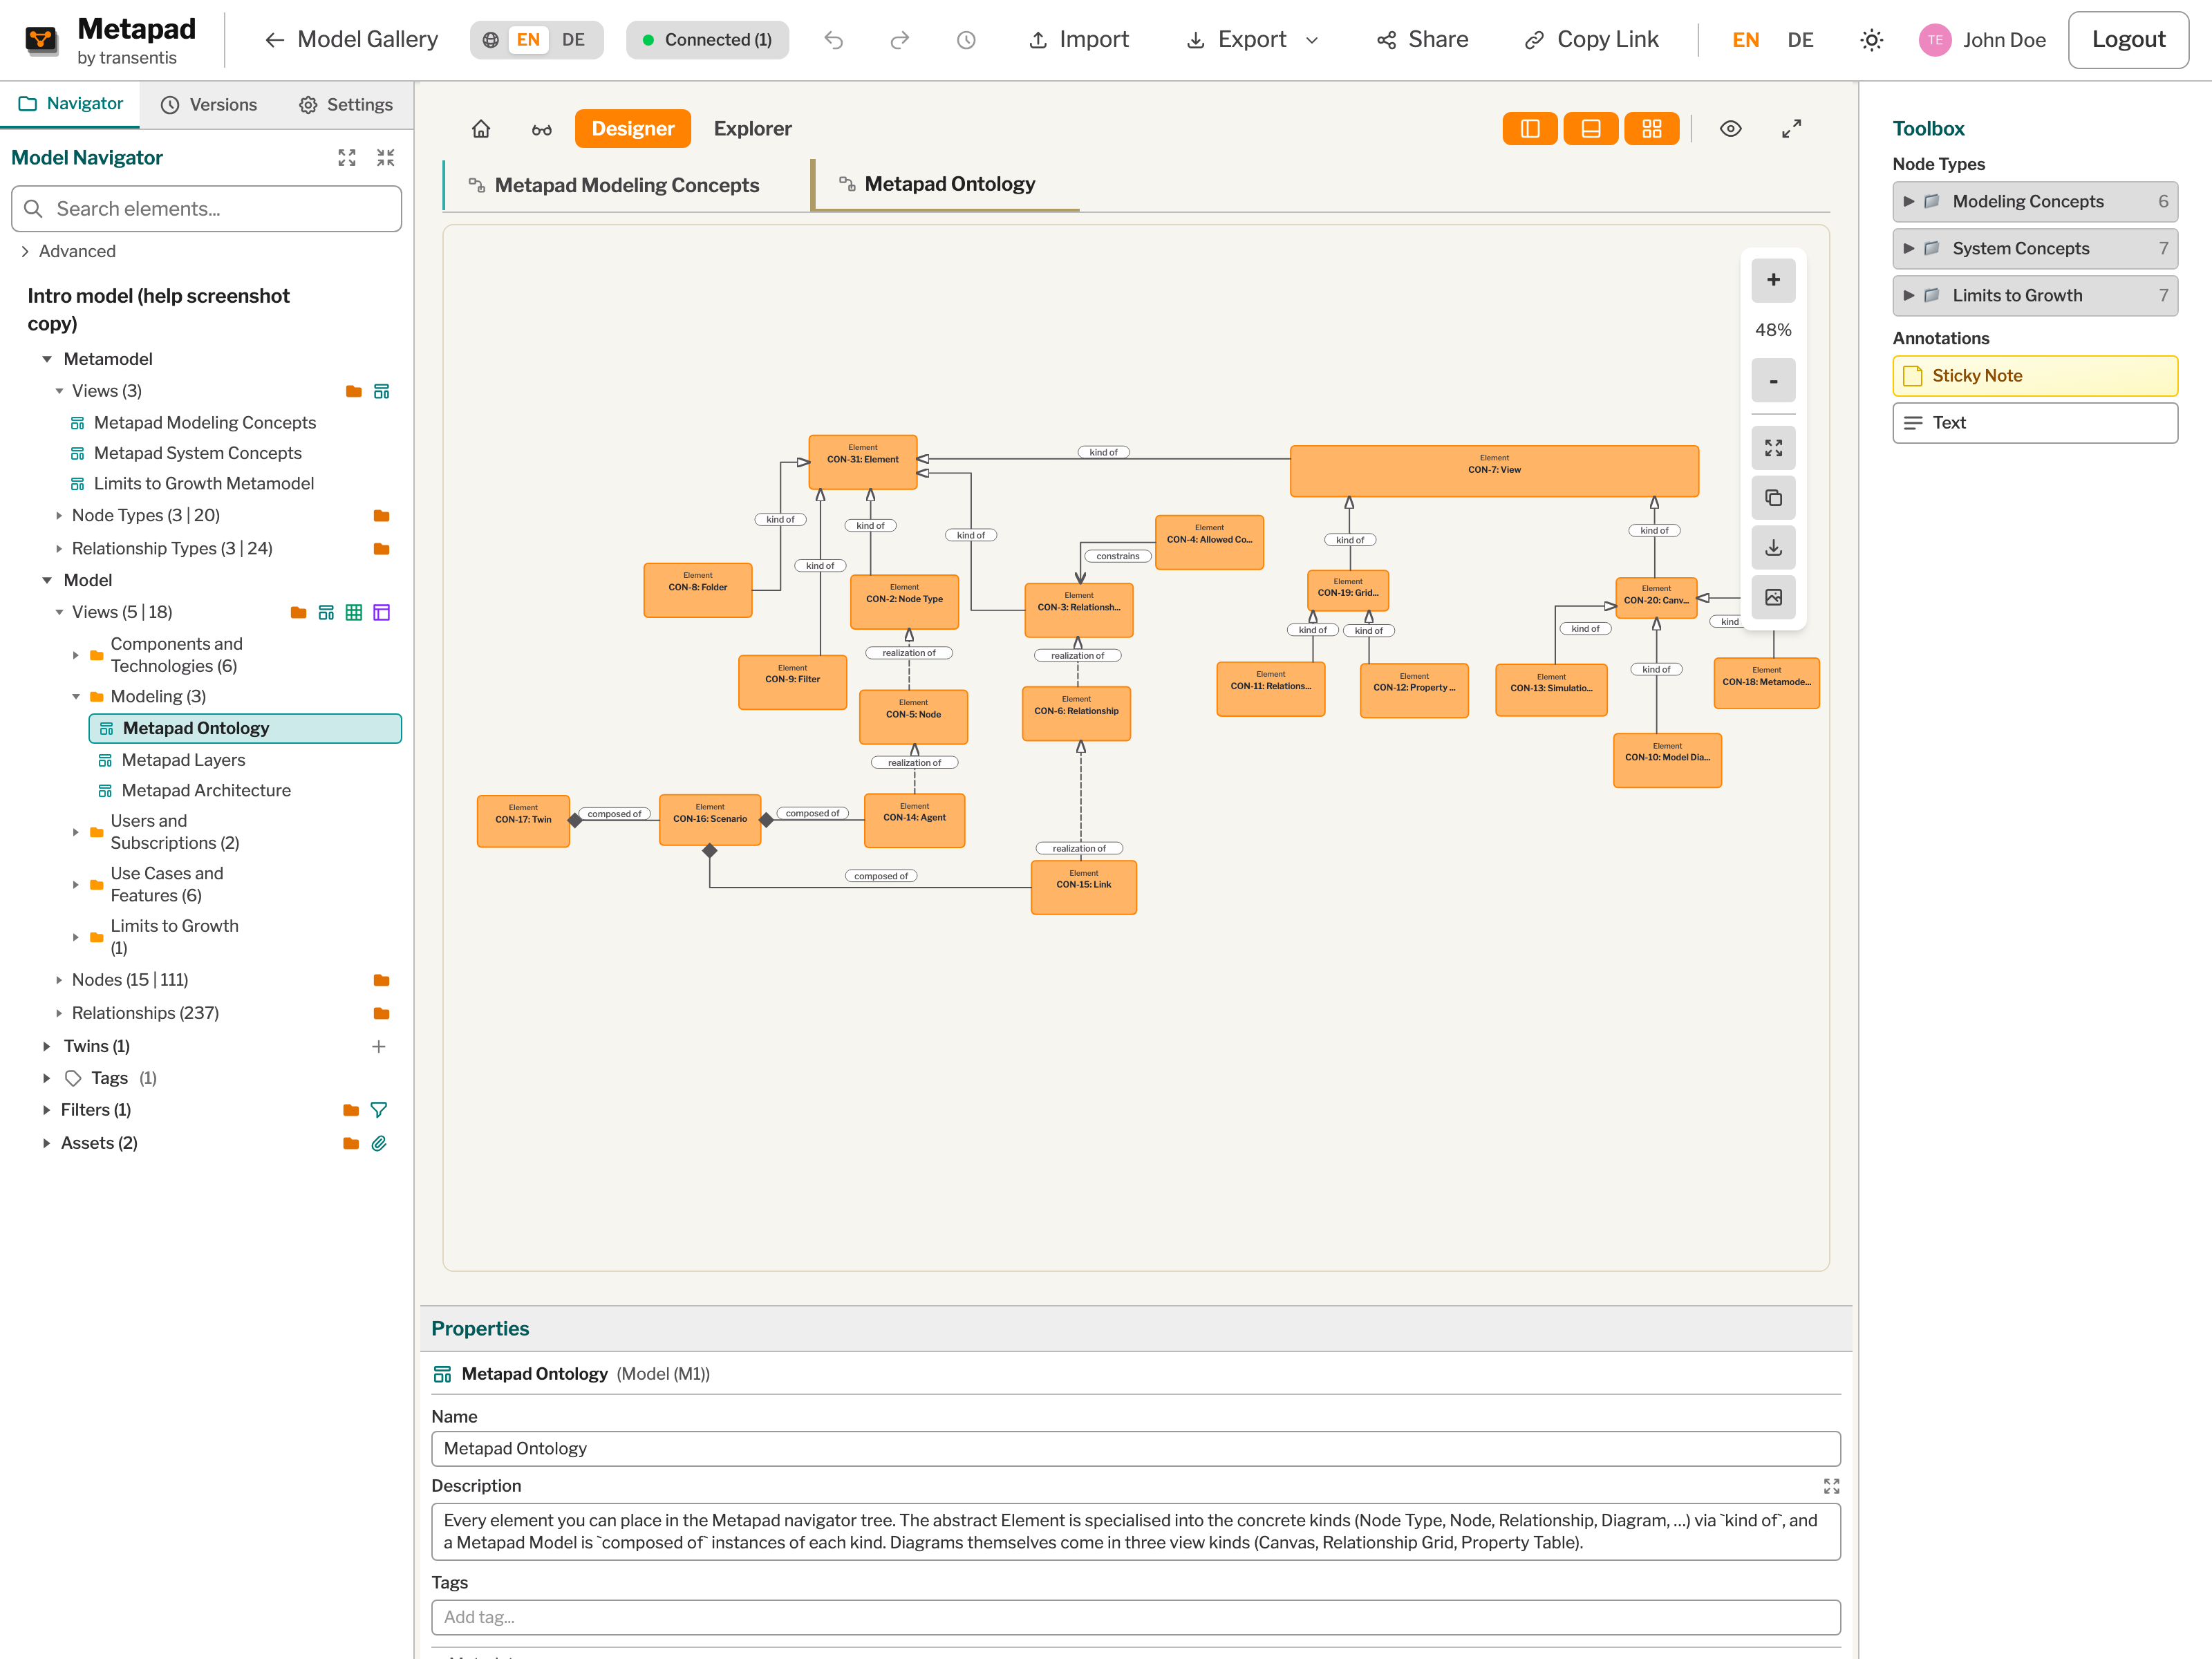Add folder to Node Types row
Screen dimensions: 2212x1659
pyautogui.click(x=381, y=516)
